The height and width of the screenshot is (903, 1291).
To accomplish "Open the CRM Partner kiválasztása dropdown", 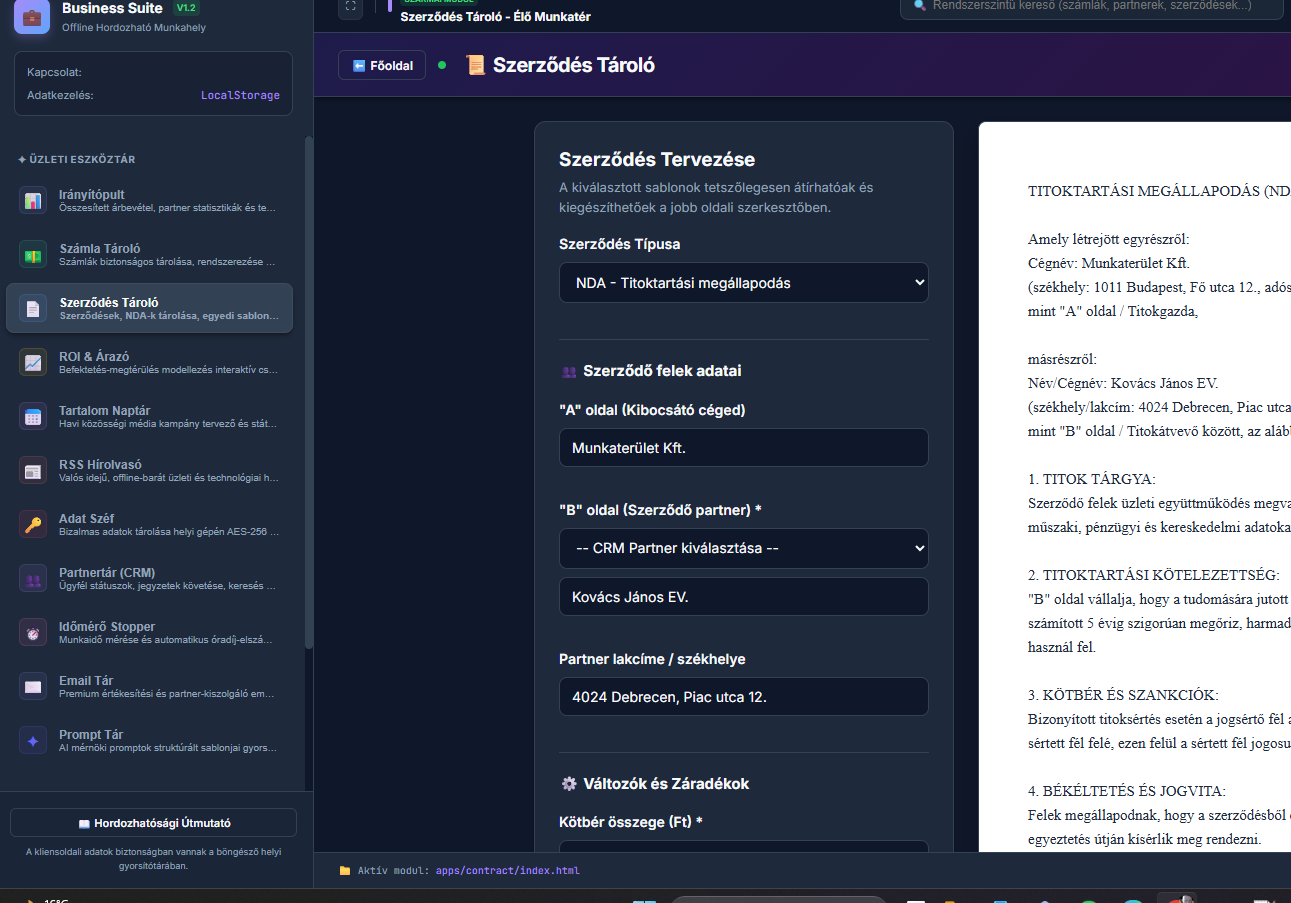I will pos(744,548).
